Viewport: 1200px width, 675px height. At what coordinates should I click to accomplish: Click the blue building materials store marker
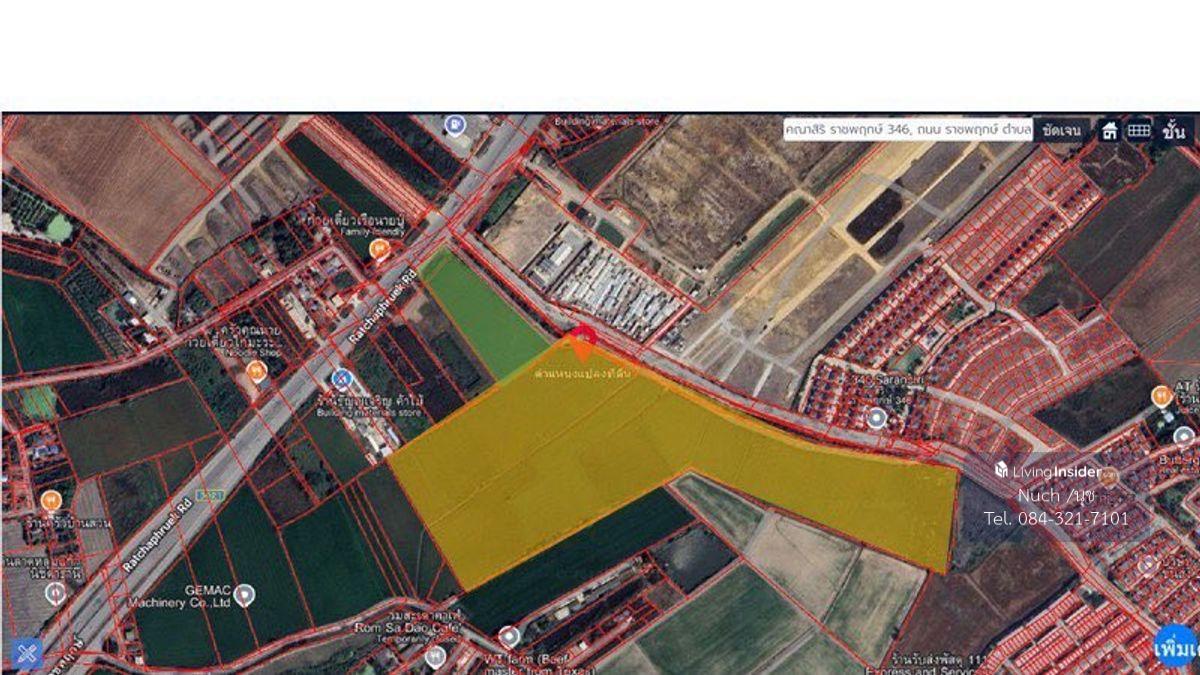point(342,379)
